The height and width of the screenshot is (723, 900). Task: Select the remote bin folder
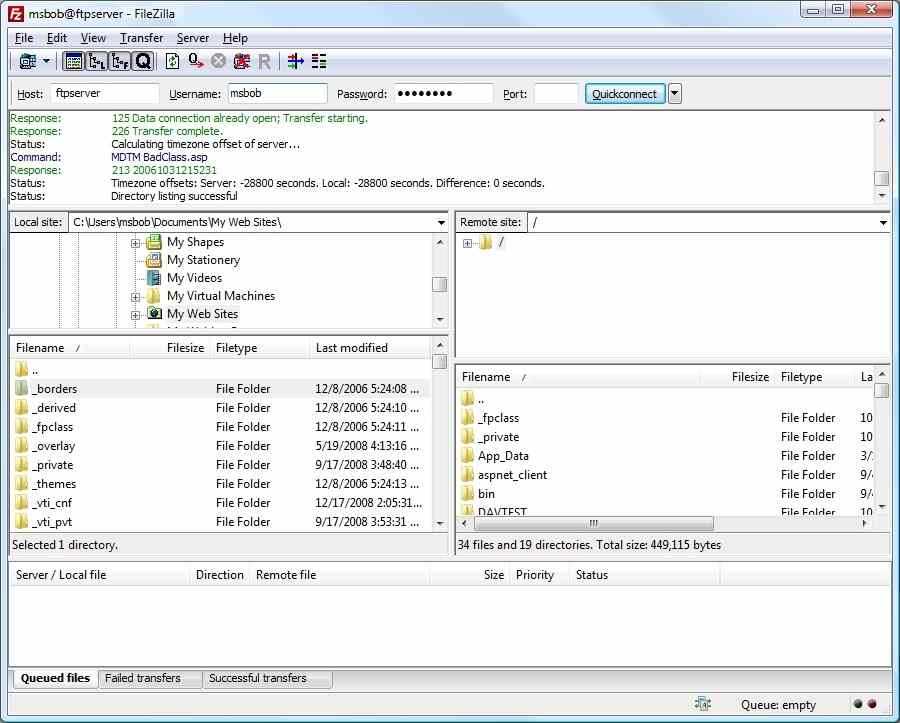tap(666, 493)
